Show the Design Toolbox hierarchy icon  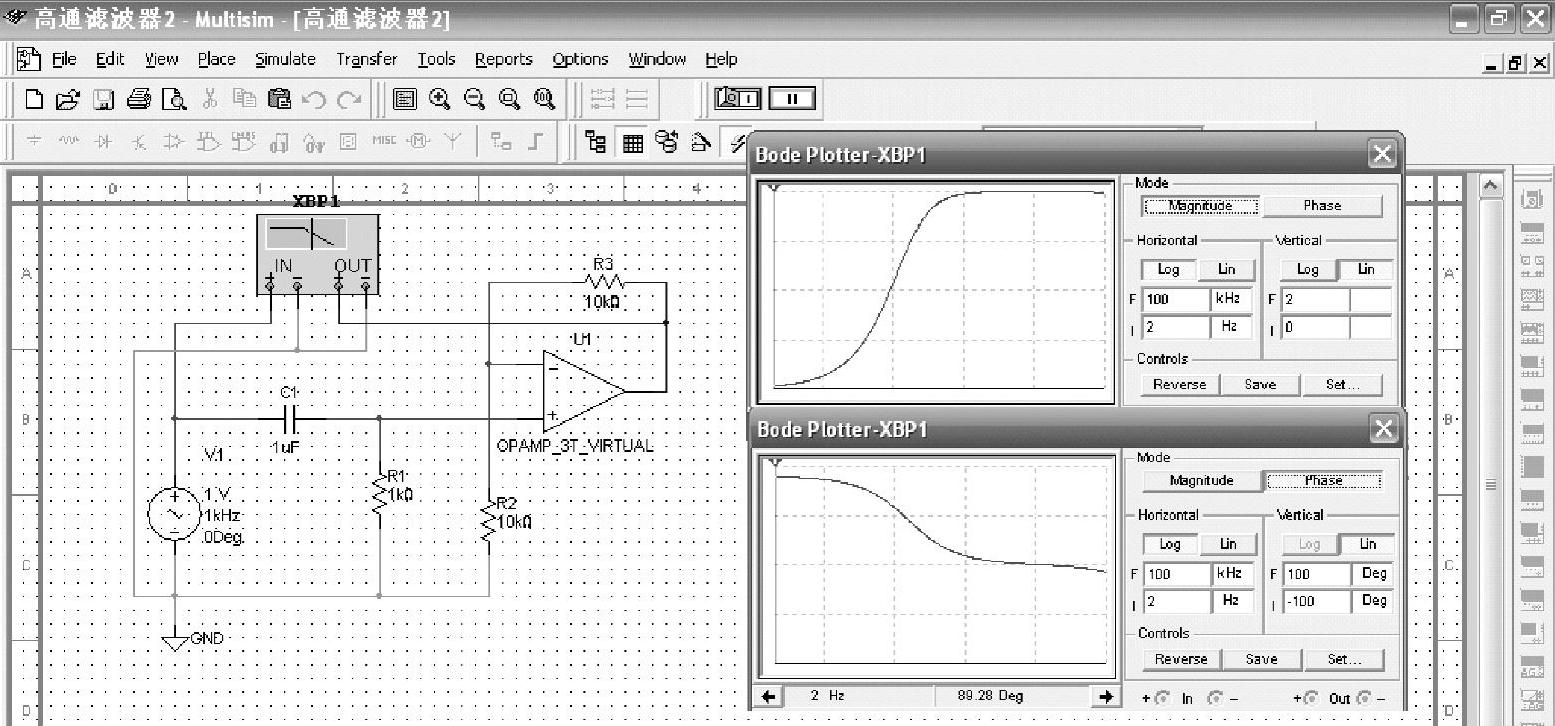[596, 142]
